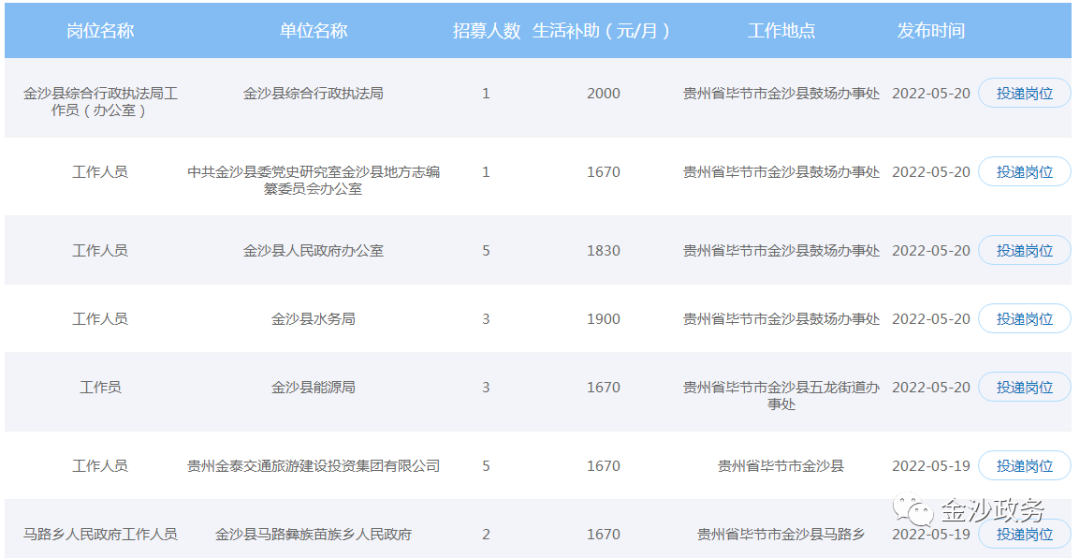Select 工作人员 title in 贵州金泰 row
The image size is (1080, 558).
pos(101,466)
